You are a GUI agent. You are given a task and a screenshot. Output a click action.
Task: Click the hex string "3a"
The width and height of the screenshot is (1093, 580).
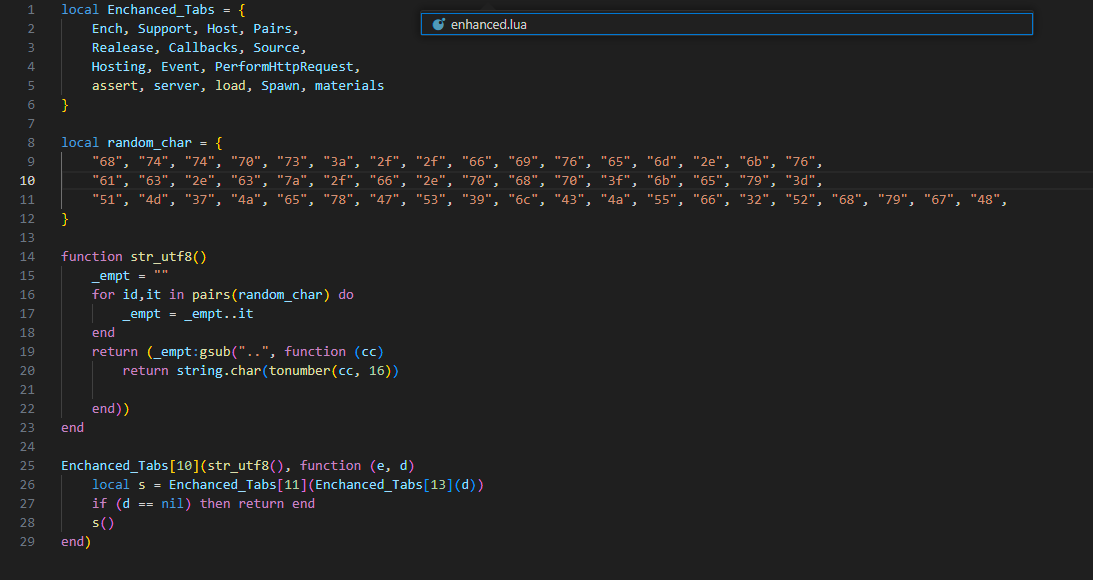pyautogui.click(x=338, y=162)
